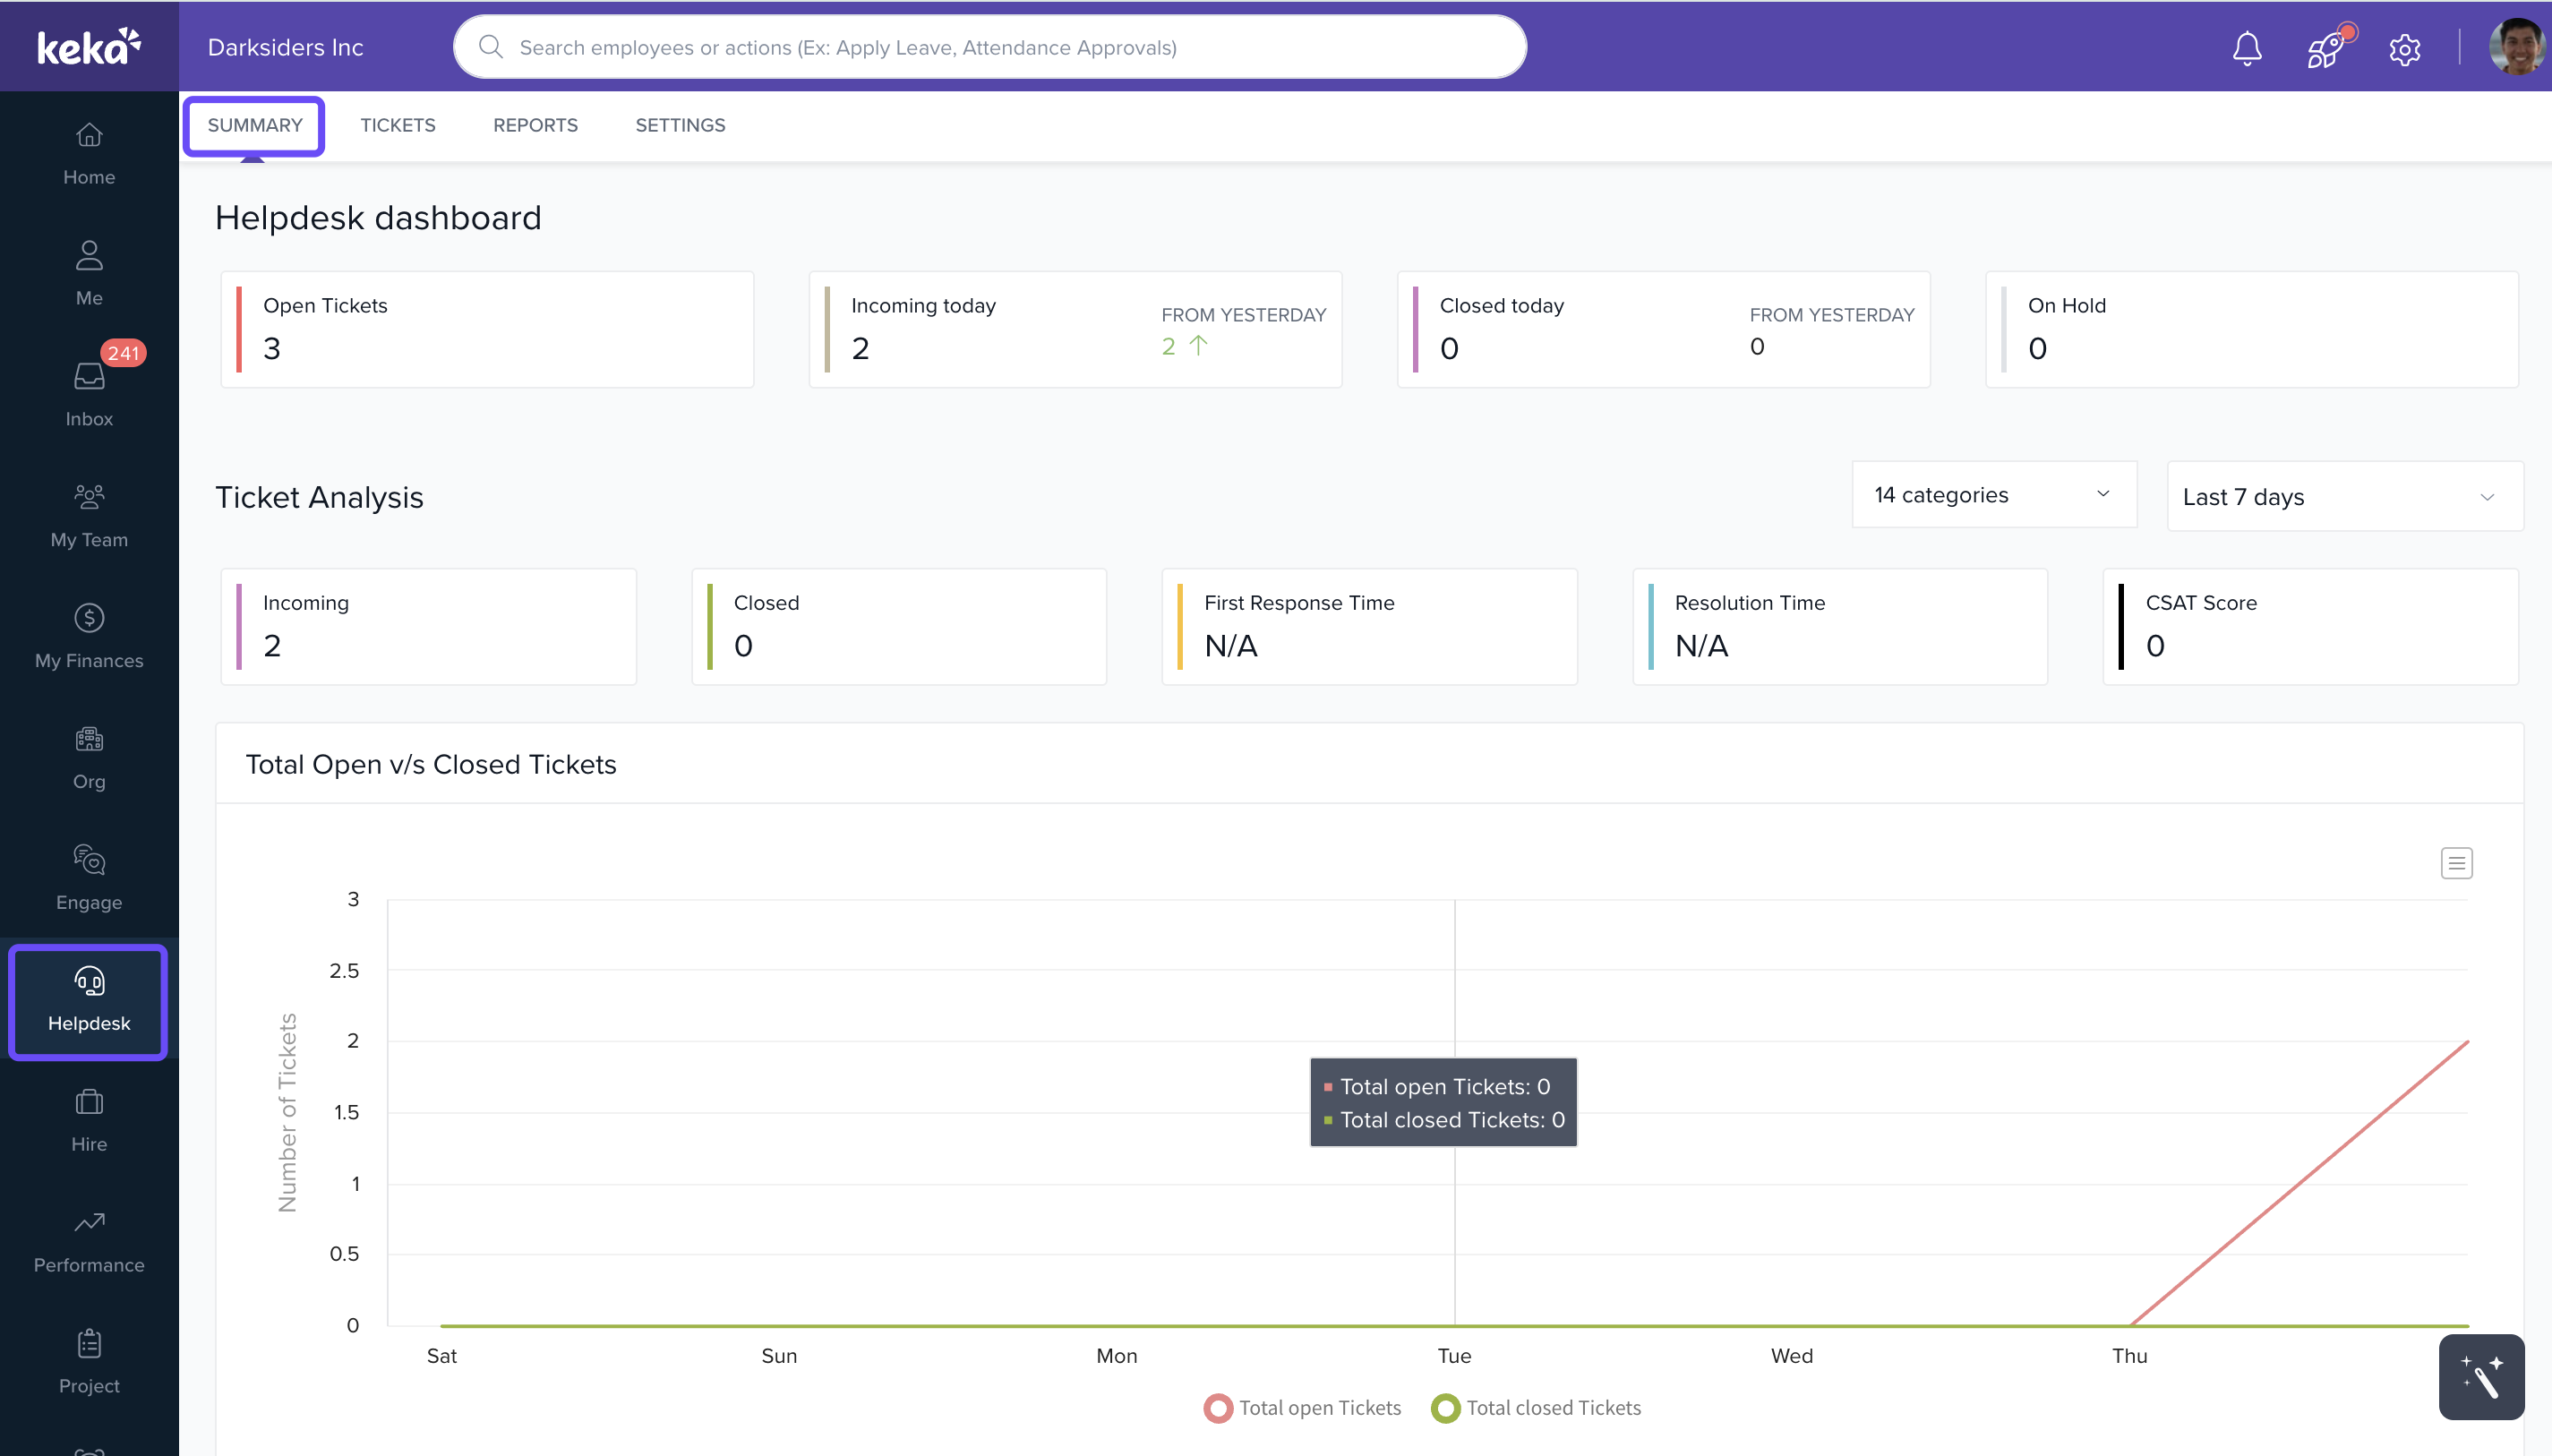Toggle Total open Tickets legend series

1302,1407
